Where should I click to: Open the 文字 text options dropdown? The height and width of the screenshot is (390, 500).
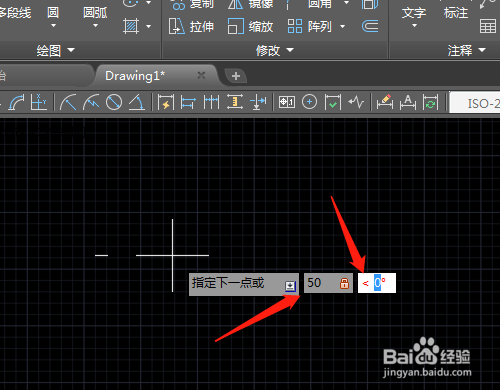414,26
